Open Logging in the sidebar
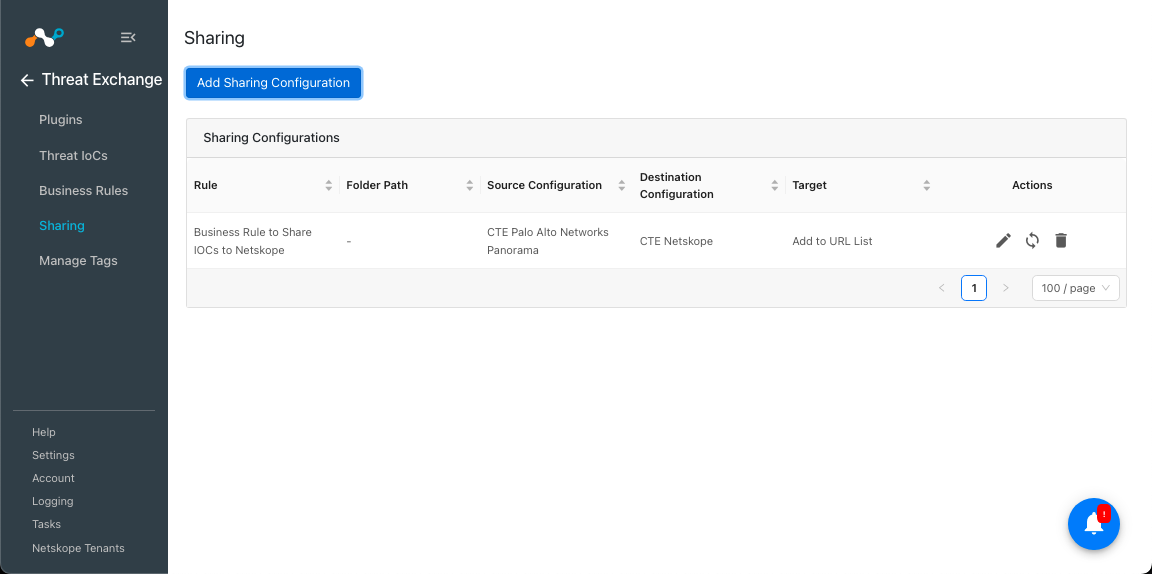 click(52, 501)
